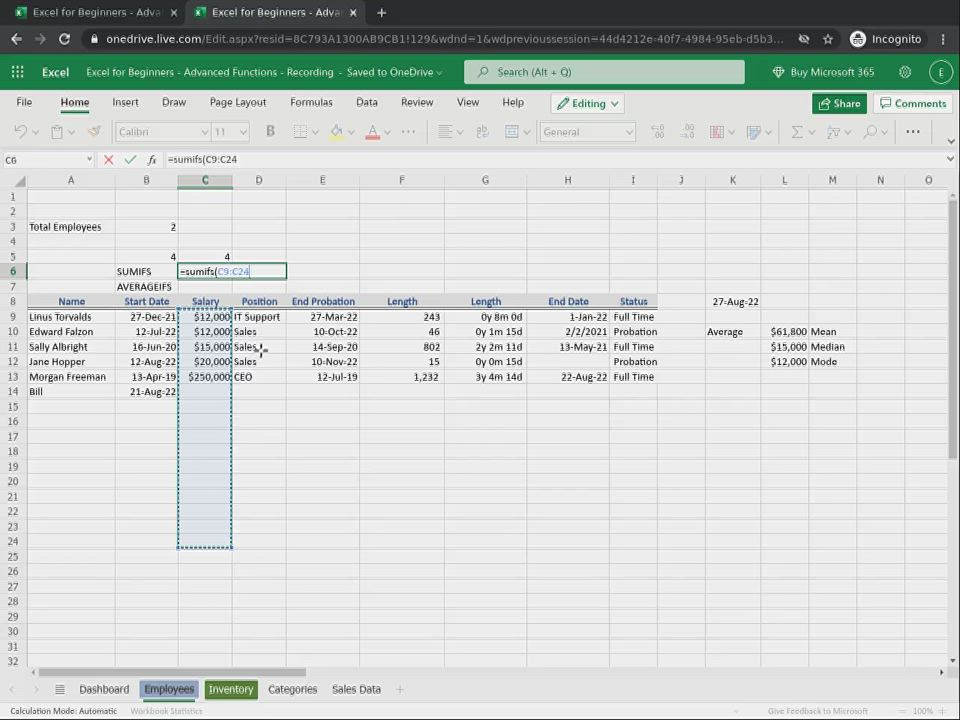Click the formula bar text
The height and width of the screenshot is (720, 960).
[202, 160]
